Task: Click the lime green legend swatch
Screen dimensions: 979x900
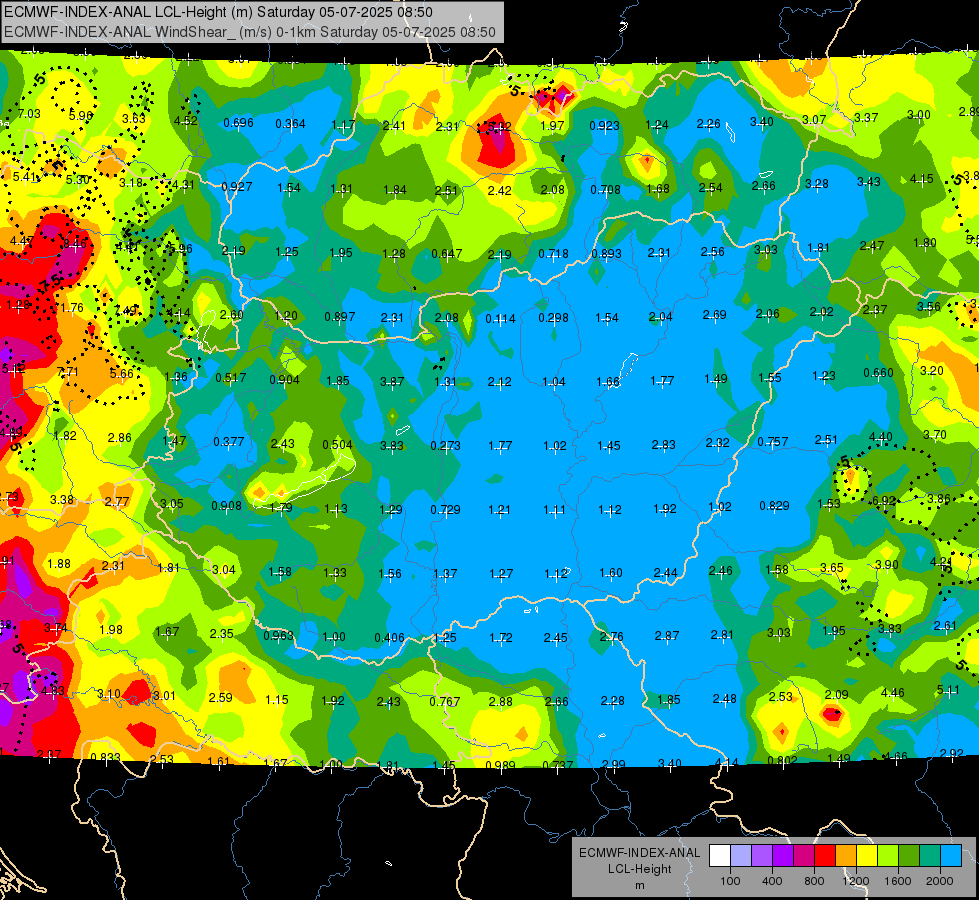Action: [888, 856]
